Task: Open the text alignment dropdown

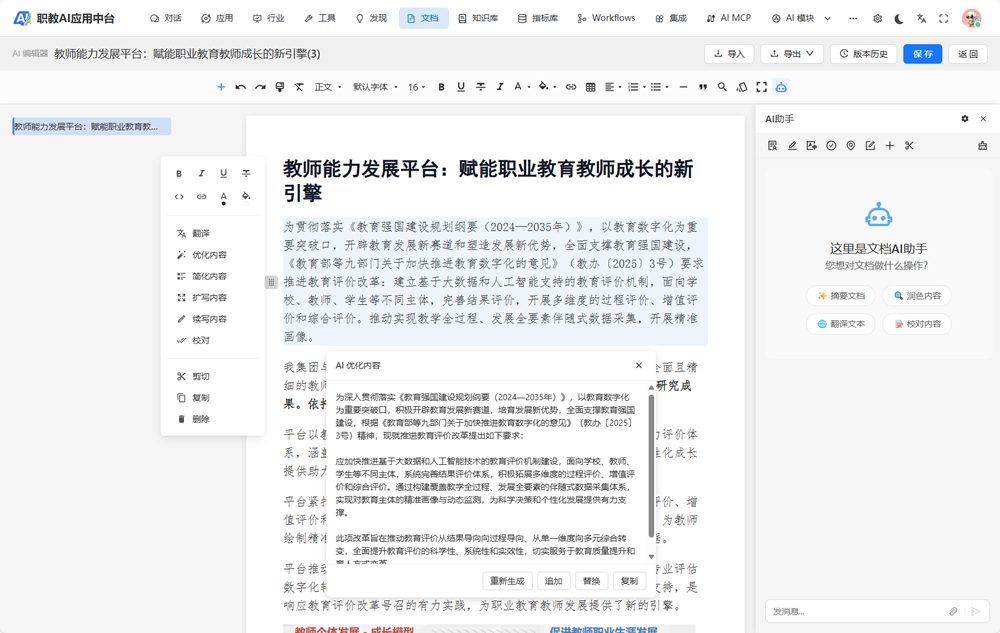Action: 613,87
